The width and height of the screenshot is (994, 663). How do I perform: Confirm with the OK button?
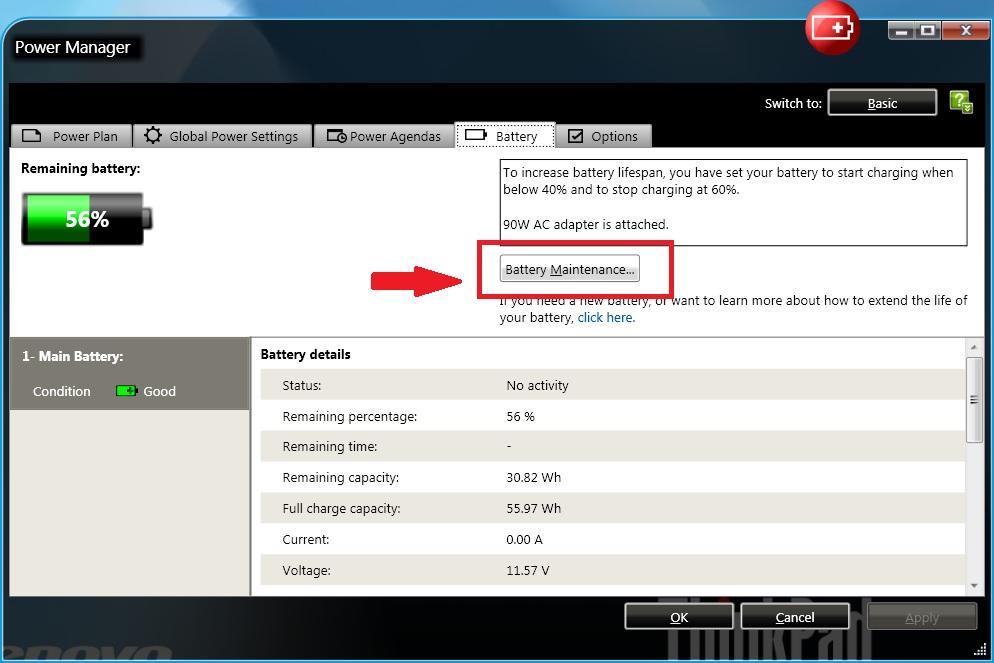point(679,617)
